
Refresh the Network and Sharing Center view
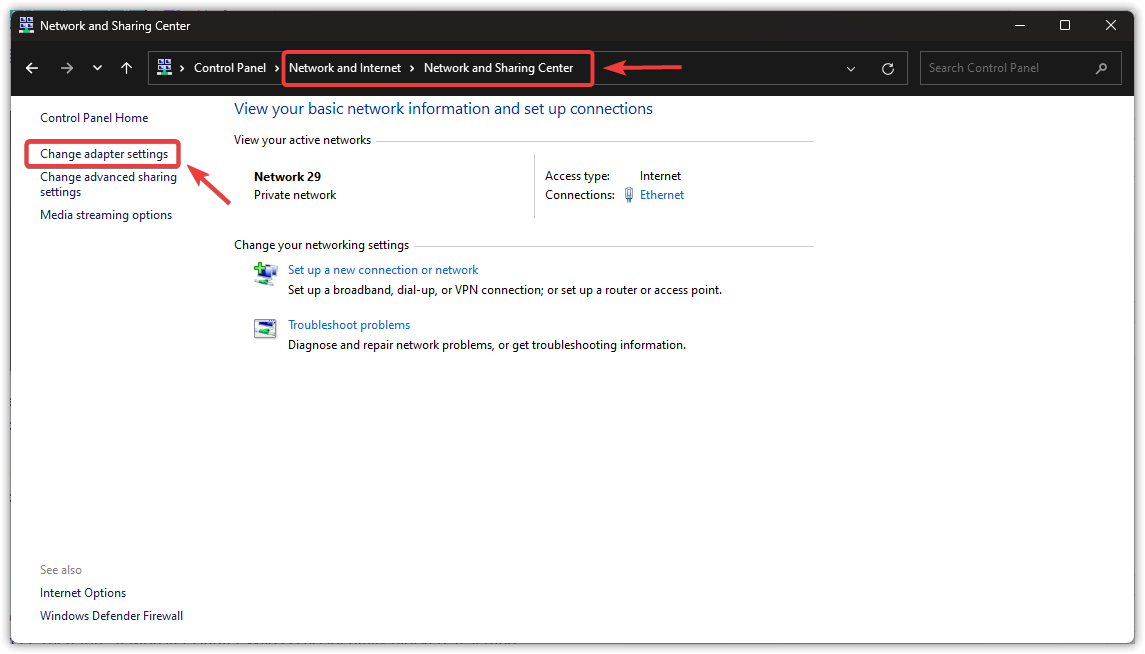pos(887,69)
